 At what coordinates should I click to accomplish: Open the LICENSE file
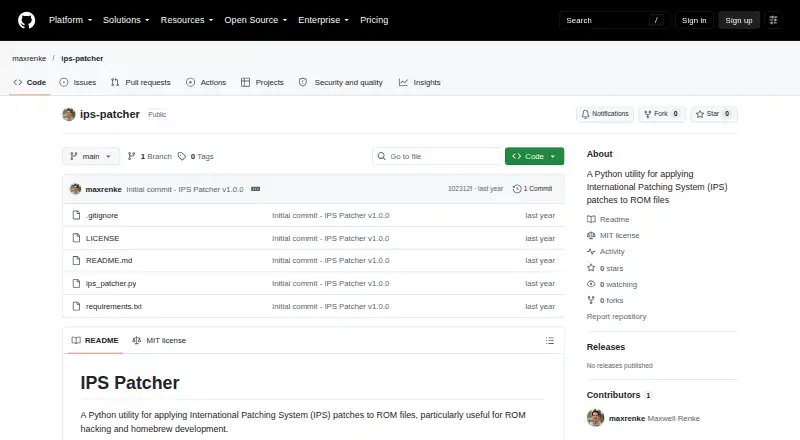click(x=103, y=238)
